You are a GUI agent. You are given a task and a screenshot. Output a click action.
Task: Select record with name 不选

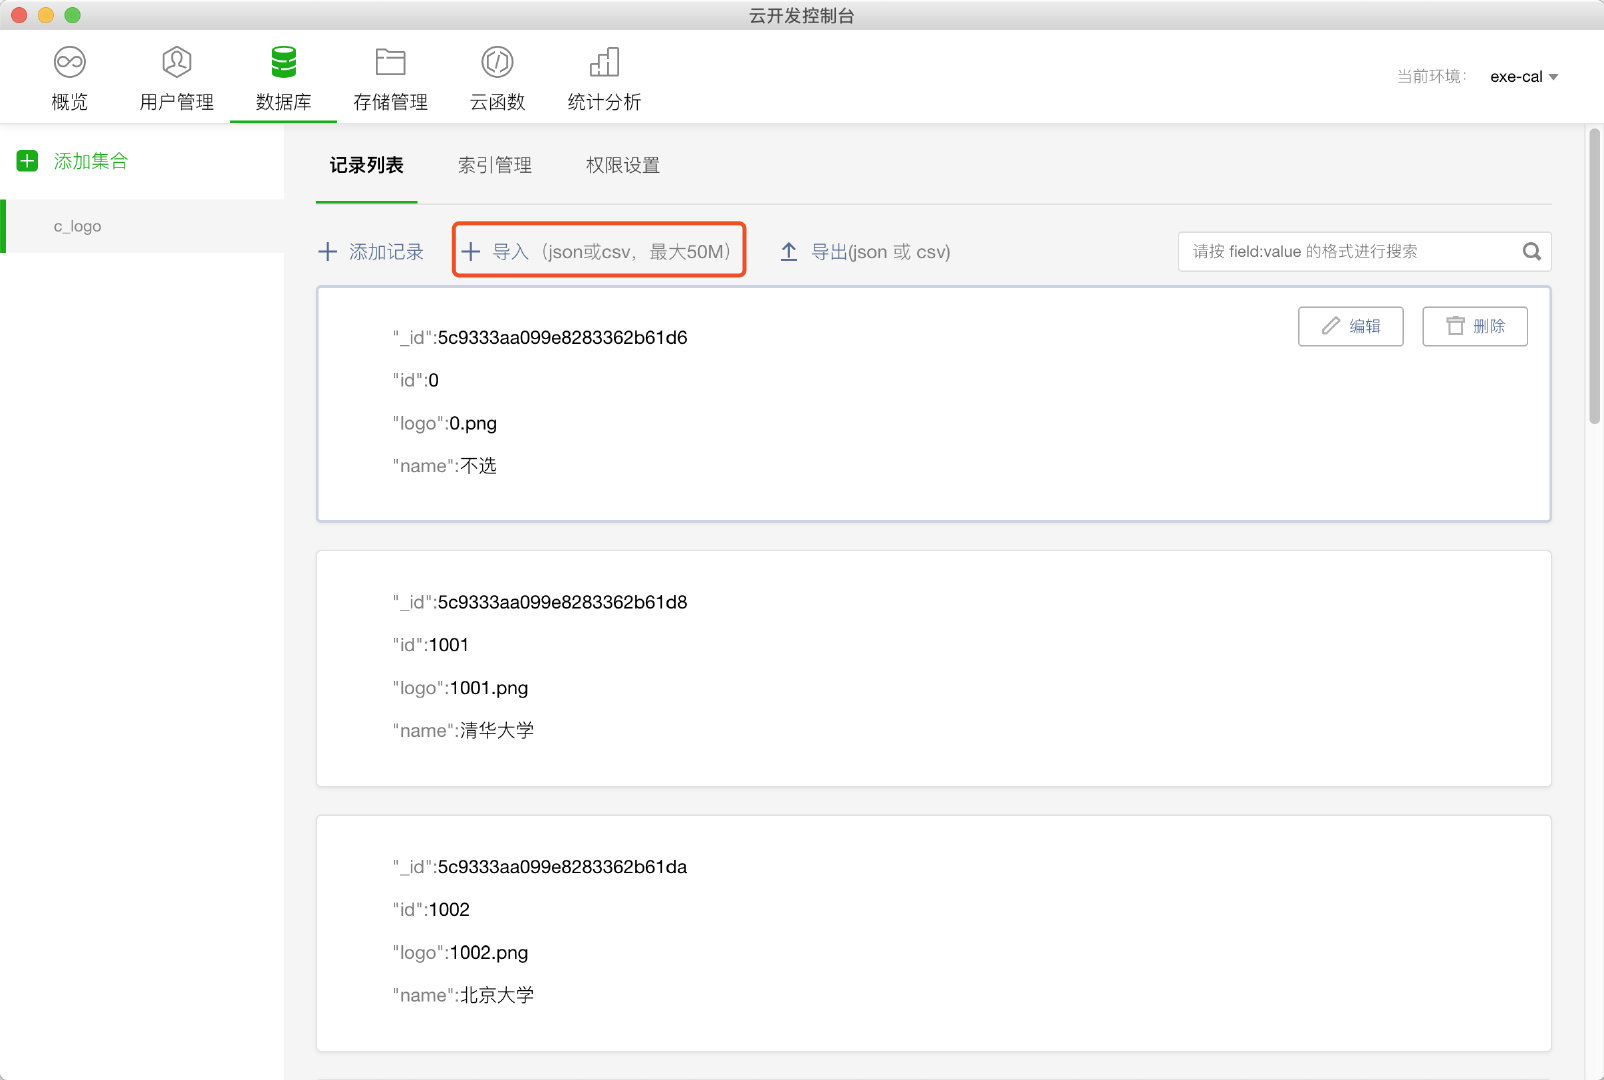click(x=934, y=404)
